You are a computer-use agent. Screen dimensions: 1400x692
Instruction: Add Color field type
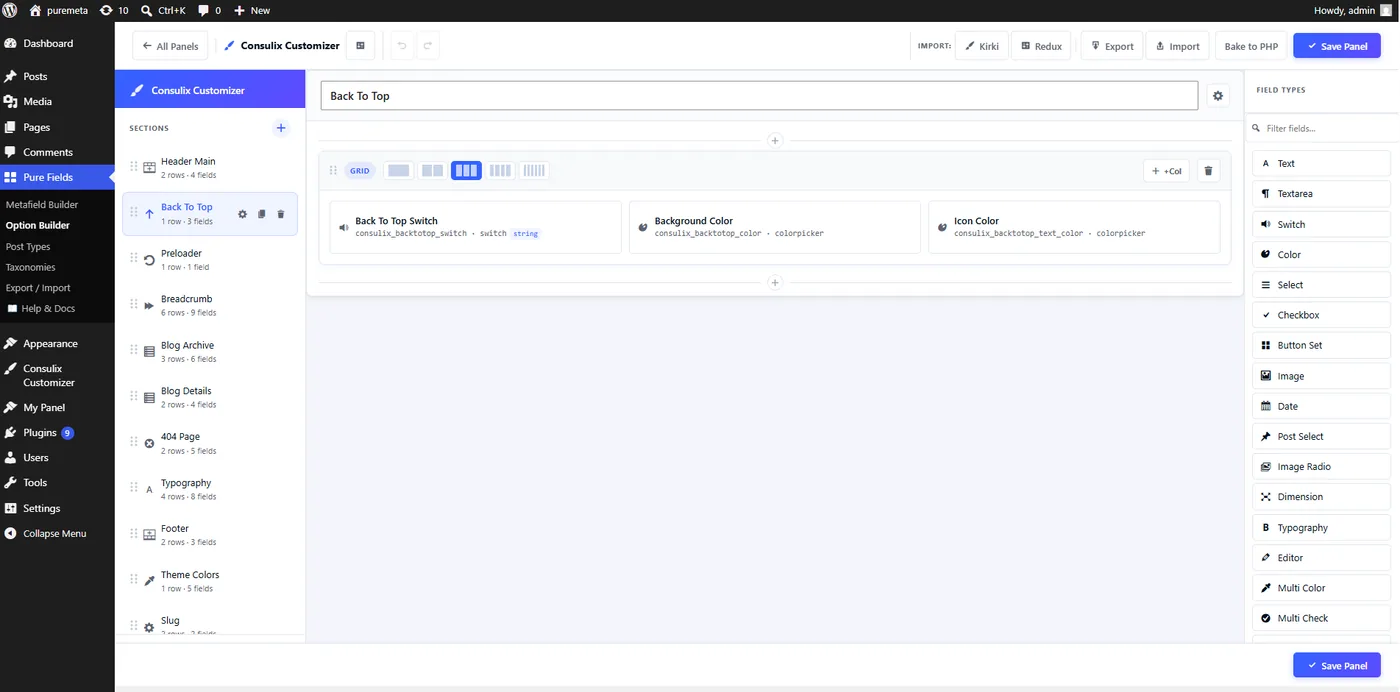1321,254
